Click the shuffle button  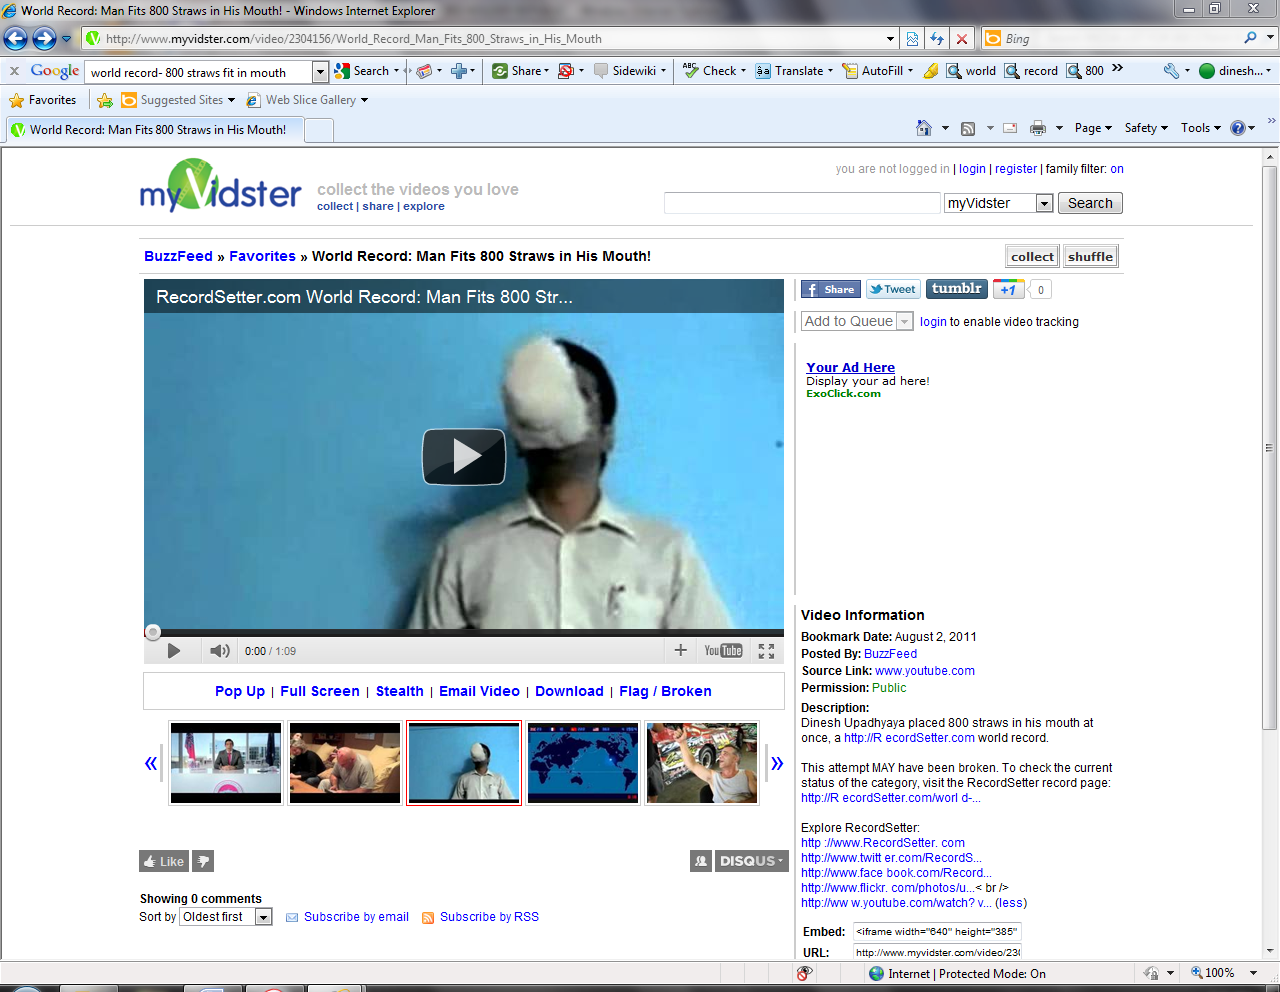pyautogui.click(x=1090, y=257)
